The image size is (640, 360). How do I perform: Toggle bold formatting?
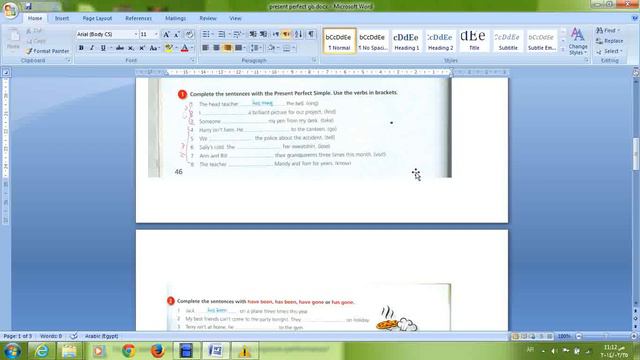tap(81, 48)
